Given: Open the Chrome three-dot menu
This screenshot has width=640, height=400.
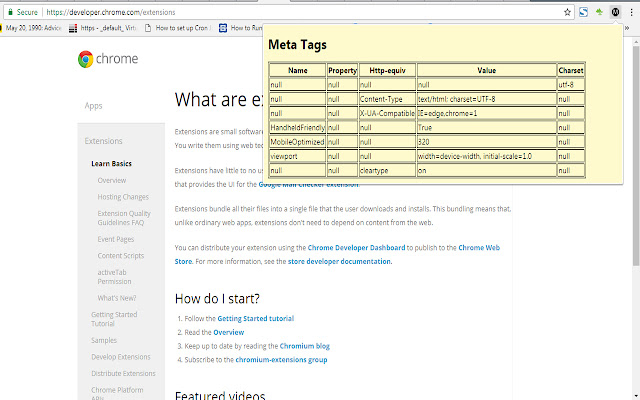Looking at the screenshot, I should 631,12.
